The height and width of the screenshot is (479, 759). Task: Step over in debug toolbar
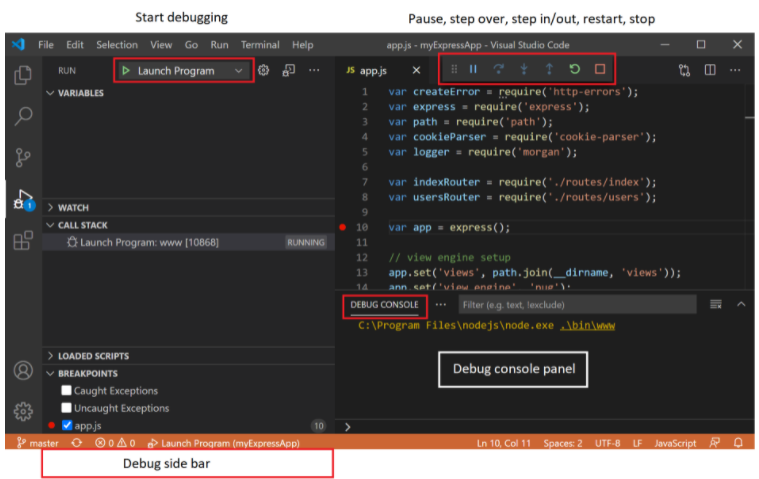(498, 69)
